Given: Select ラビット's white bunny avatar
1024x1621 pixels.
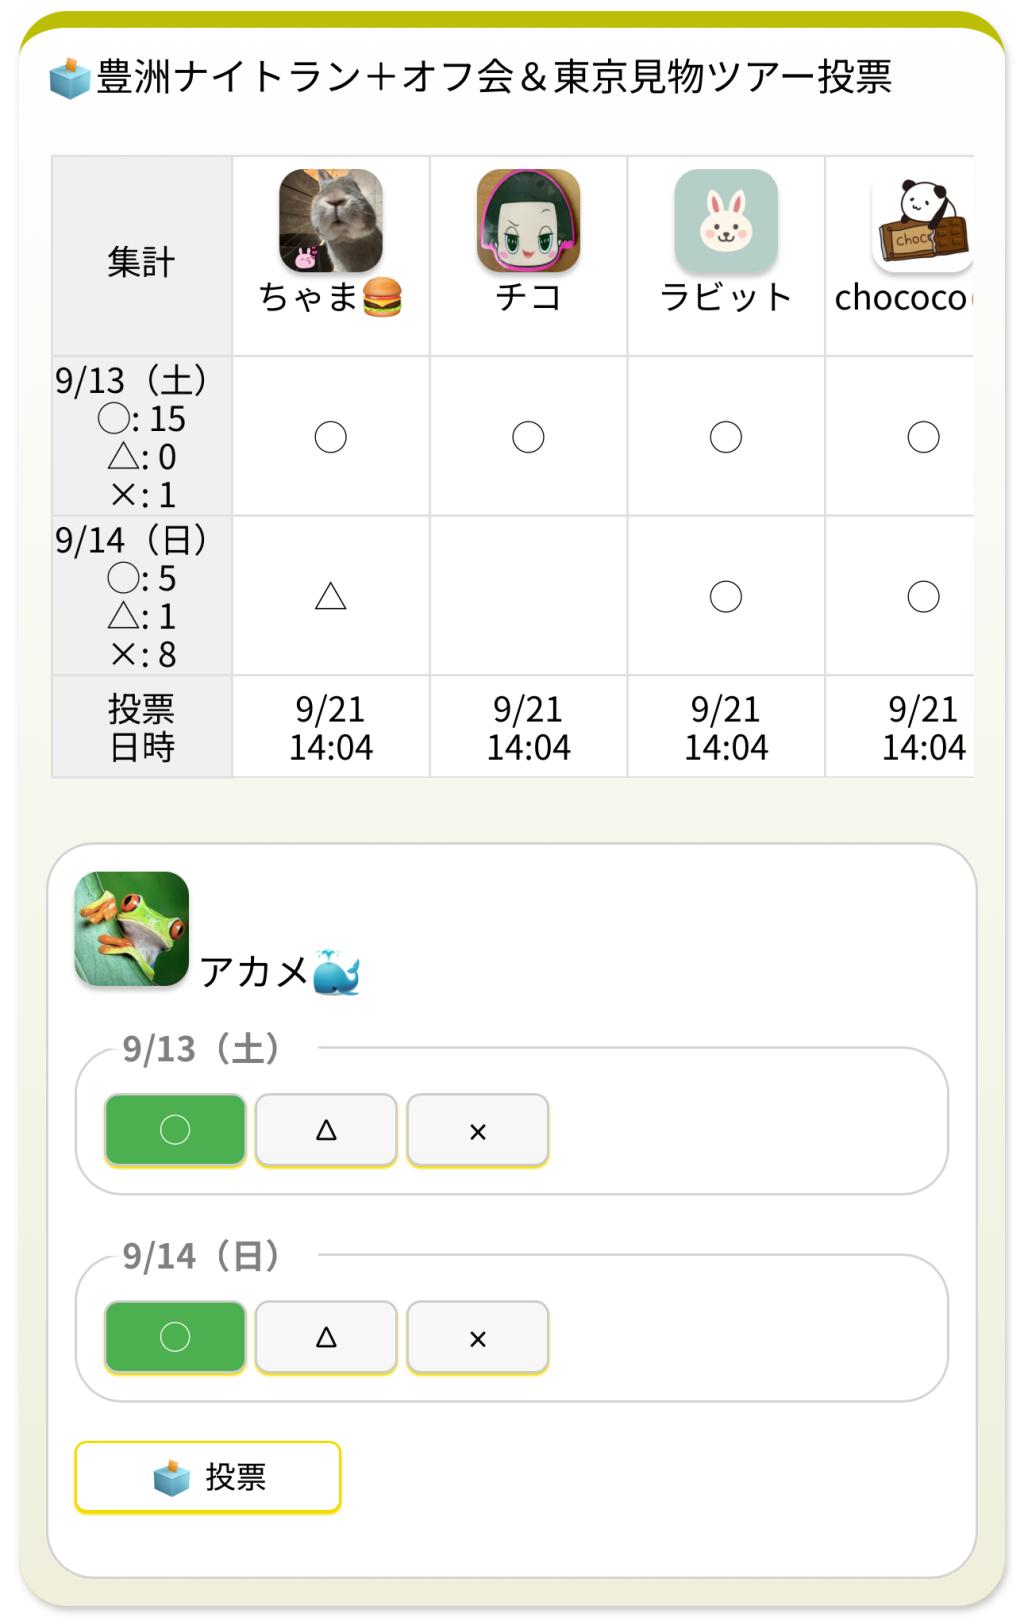Looking at the screenshot, I should pos(726,220).
